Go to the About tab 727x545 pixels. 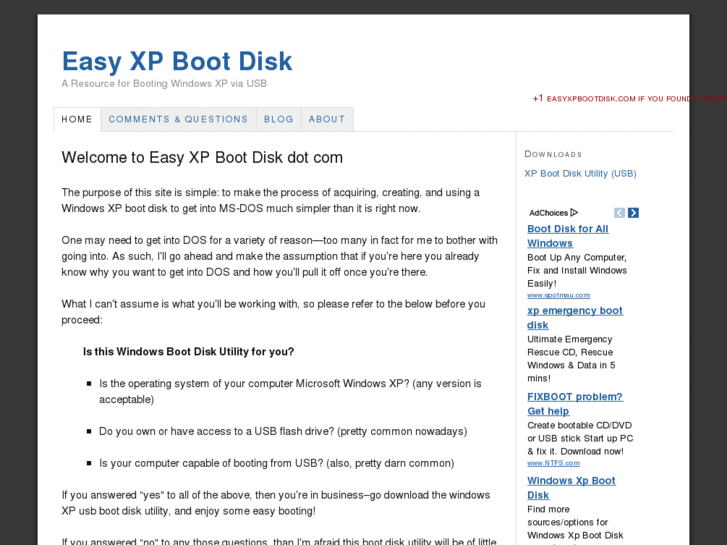click(327, 119)
